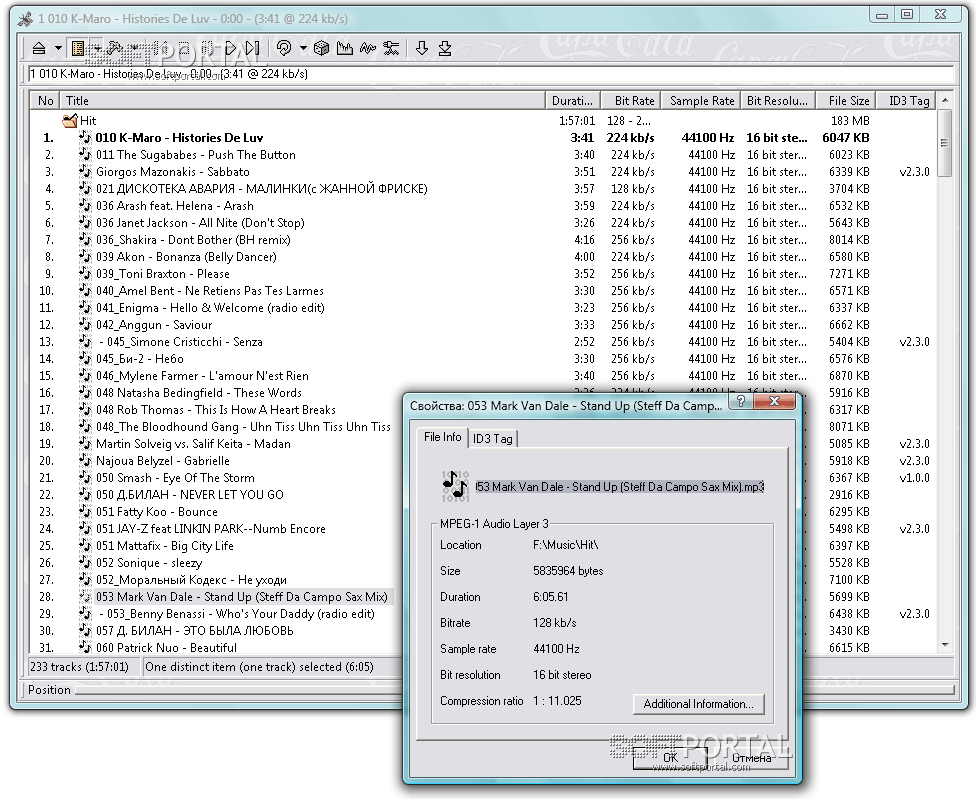Toggle the playlist view toolbar icon
The height and width of the screenshot is (799, 976).
[78, 48]
